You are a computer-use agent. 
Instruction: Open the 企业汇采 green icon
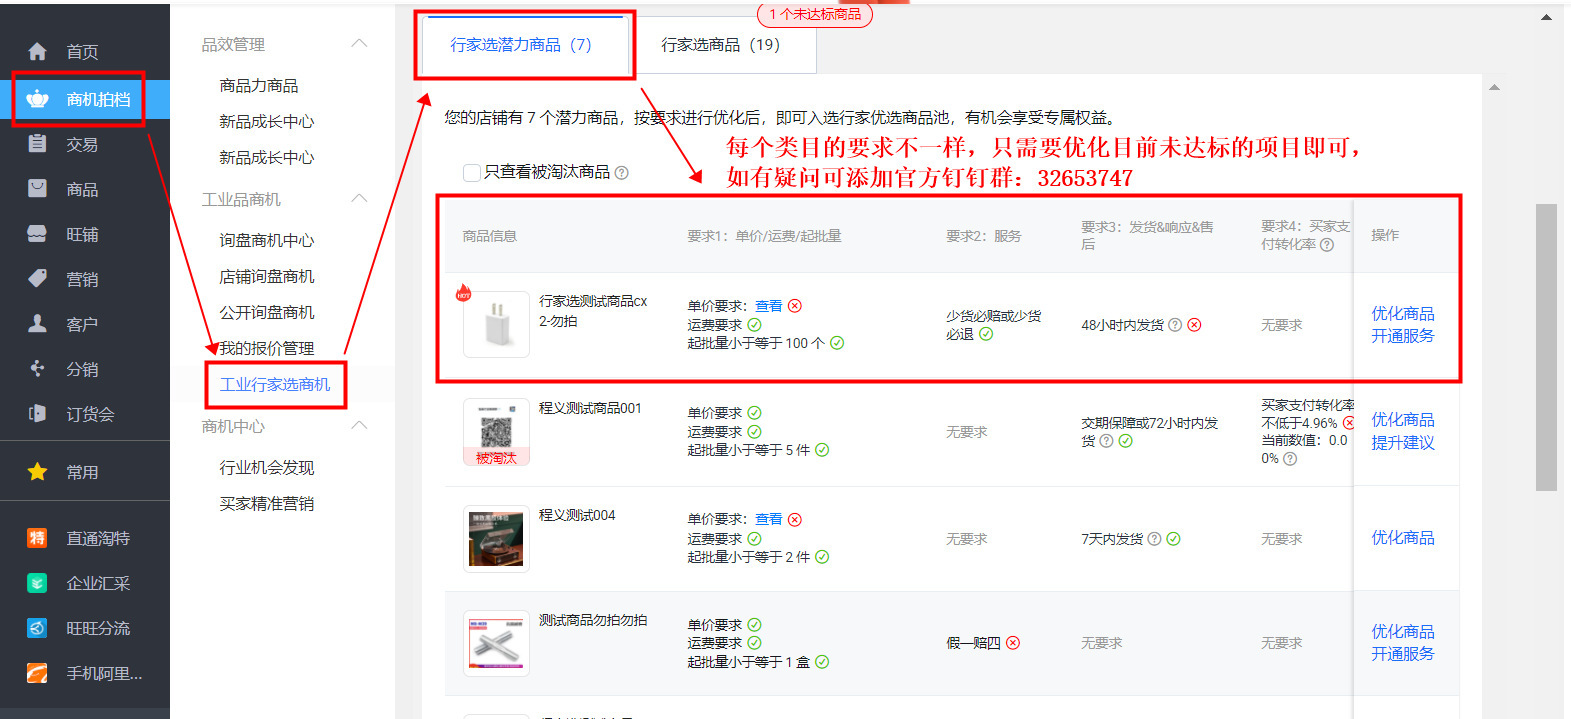point(37,583)
